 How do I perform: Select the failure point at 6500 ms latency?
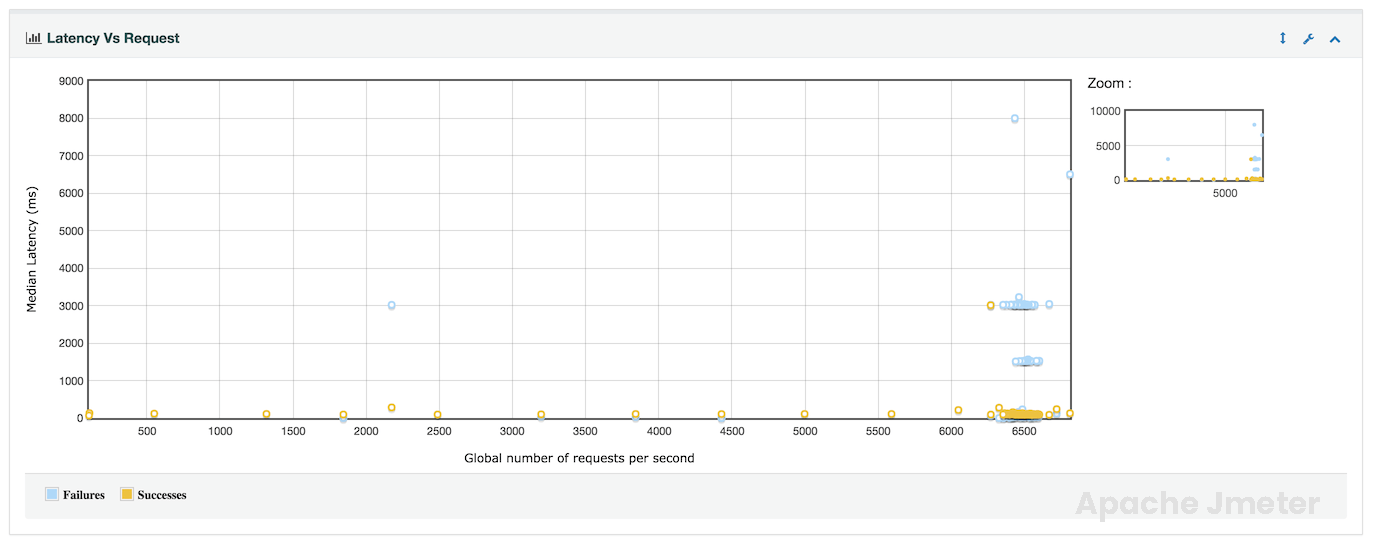click(x=1069, y=174)
